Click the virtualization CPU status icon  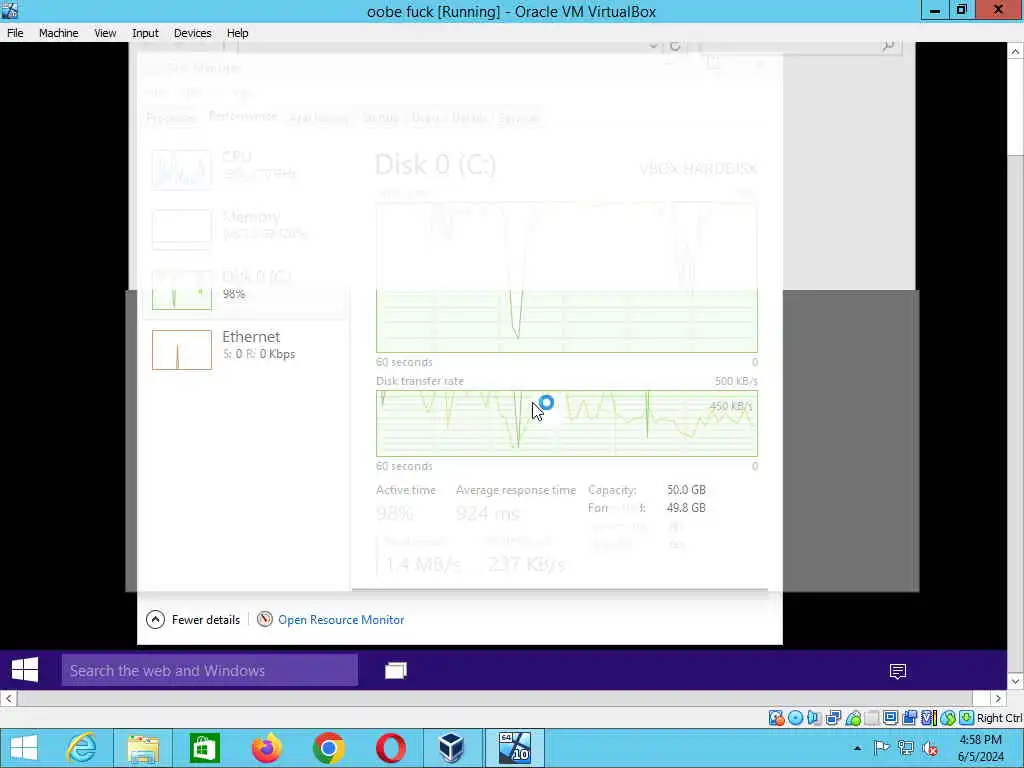(929, 718)
